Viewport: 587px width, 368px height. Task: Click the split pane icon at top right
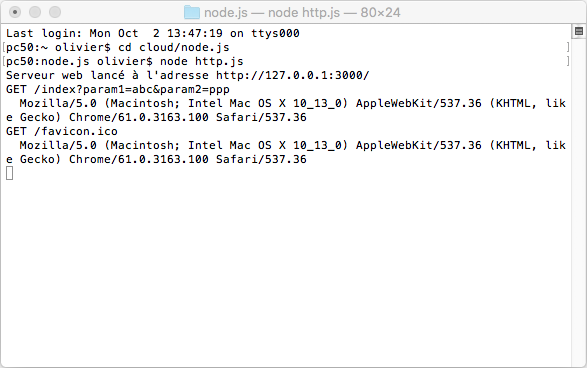[579, 31]
